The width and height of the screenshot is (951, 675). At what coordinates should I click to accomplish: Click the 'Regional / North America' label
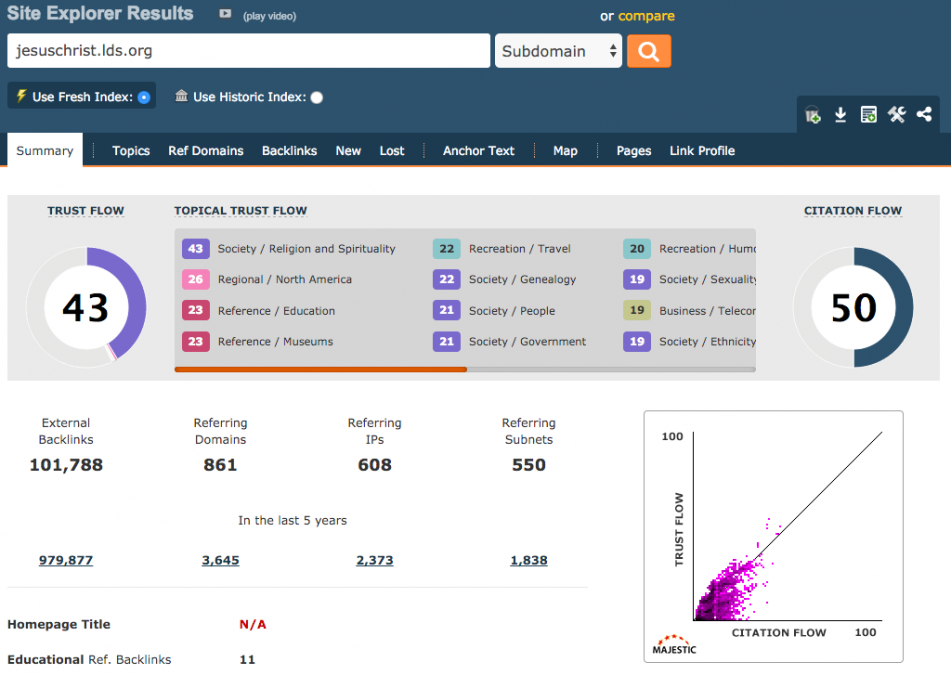(x=284, y=279)
